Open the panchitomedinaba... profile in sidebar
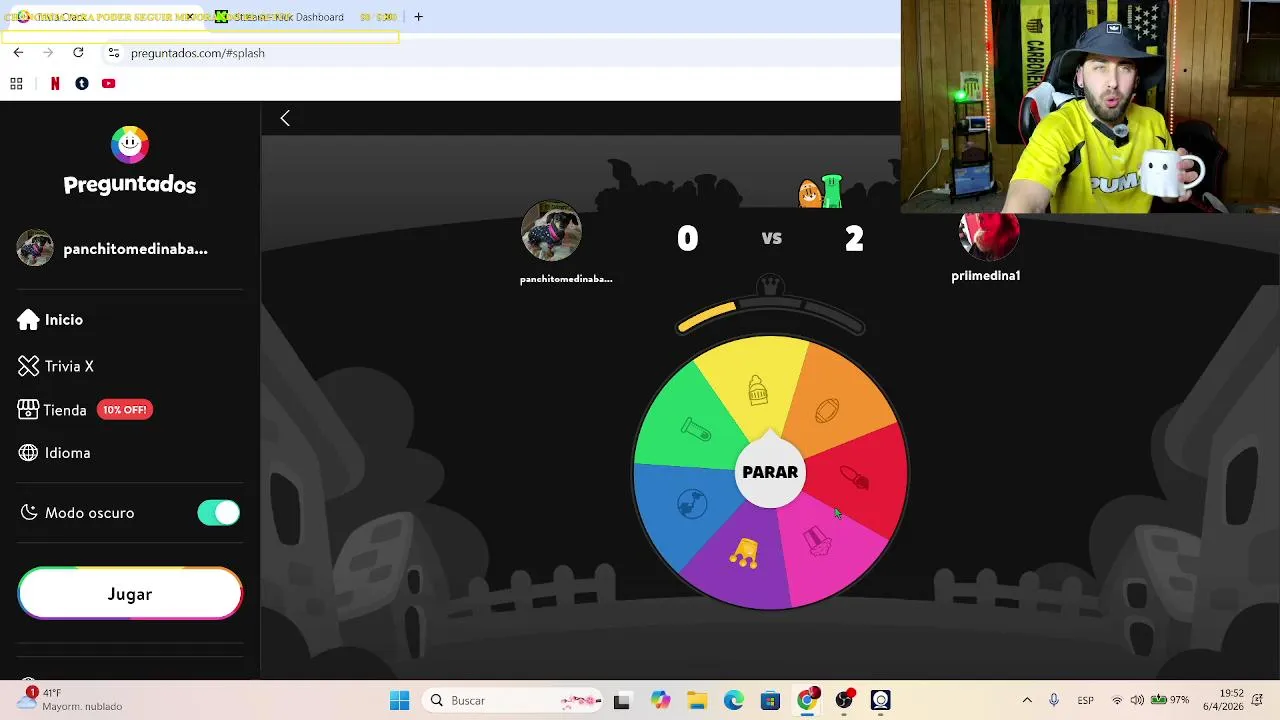The image size is (1280, 720). [x=135, y=249]
